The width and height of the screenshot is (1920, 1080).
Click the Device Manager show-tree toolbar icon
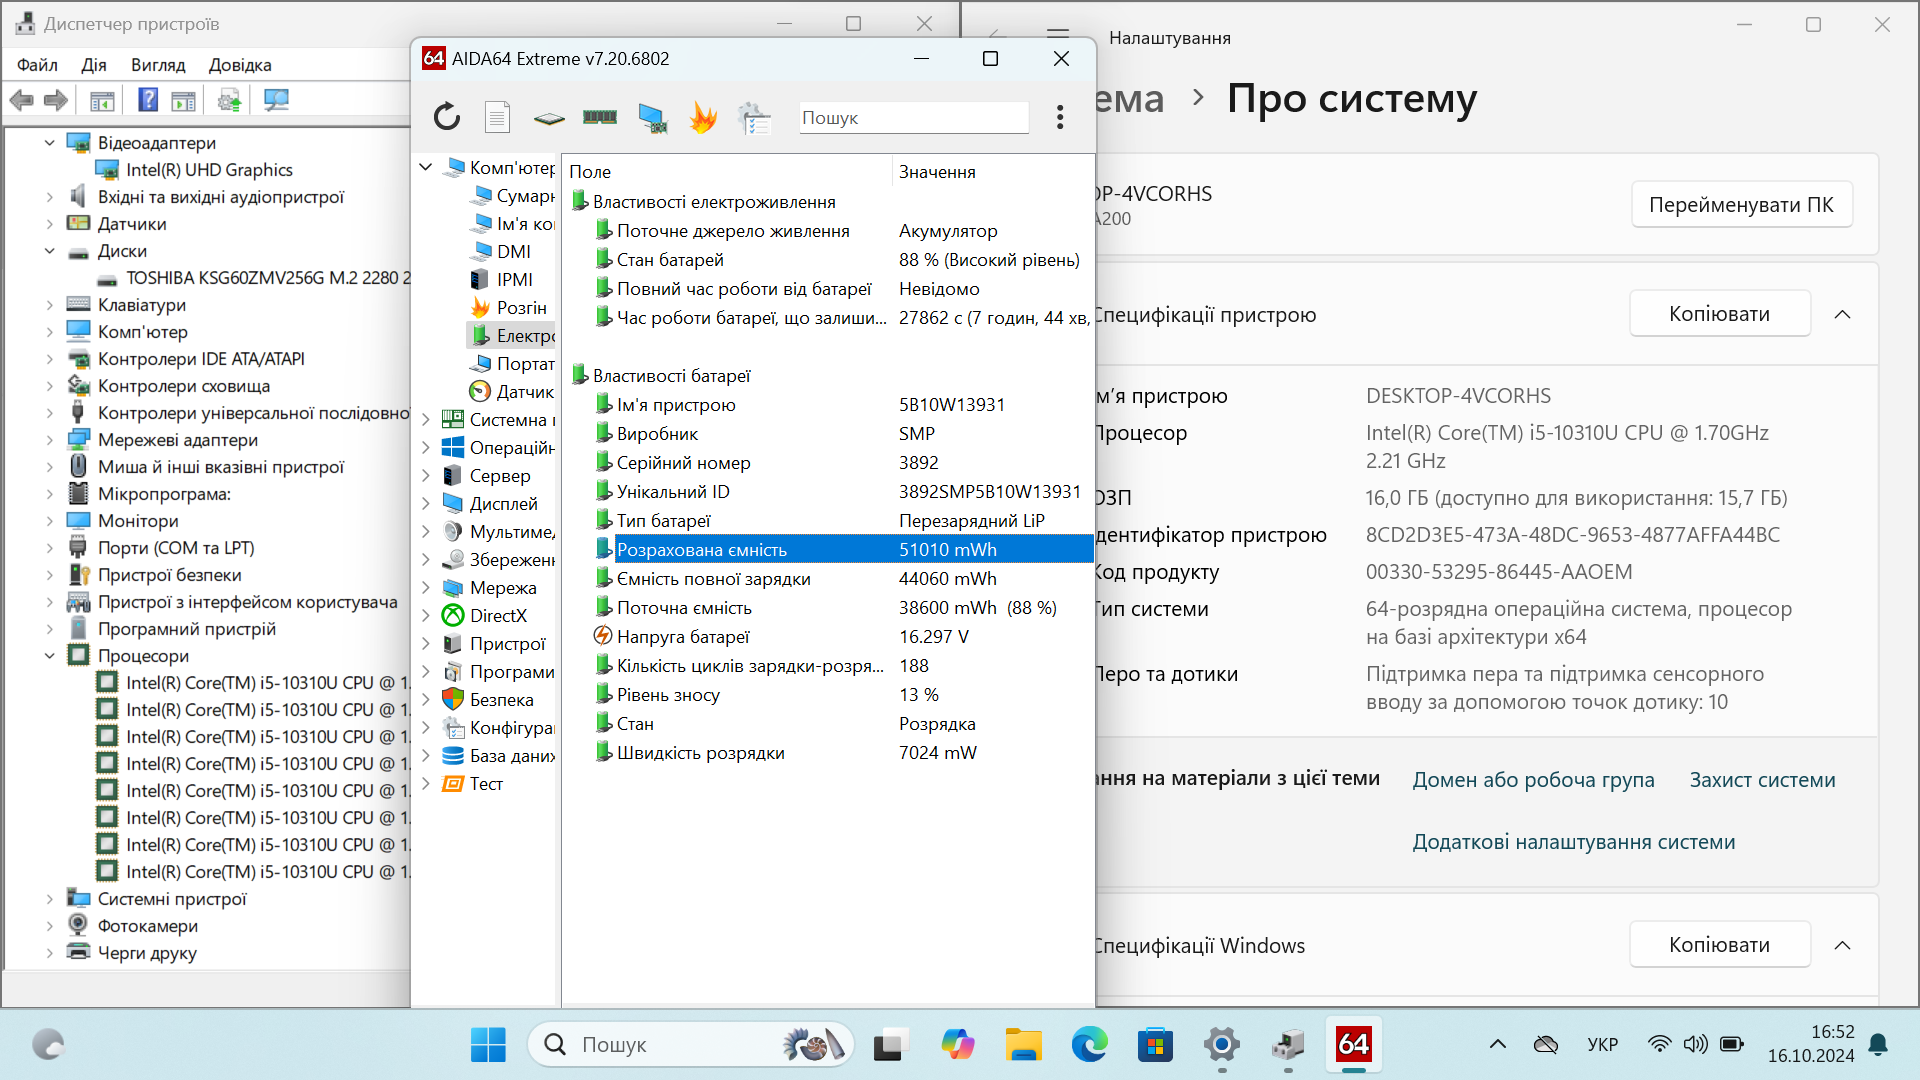coord(102,100)
